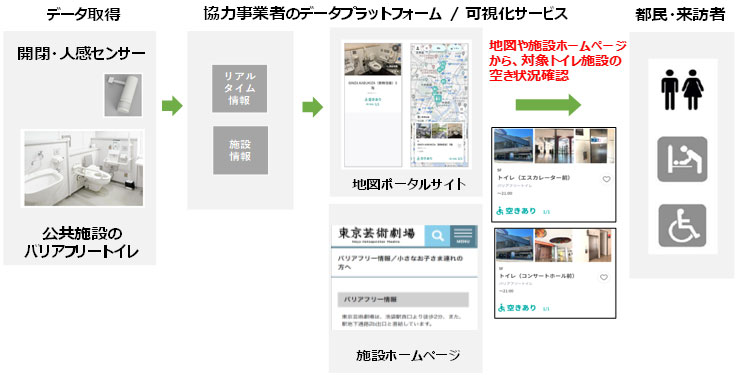Viewport: 739px width, 379px height.
Task: Click the green arrow after data platform
Action: (312, 107)
